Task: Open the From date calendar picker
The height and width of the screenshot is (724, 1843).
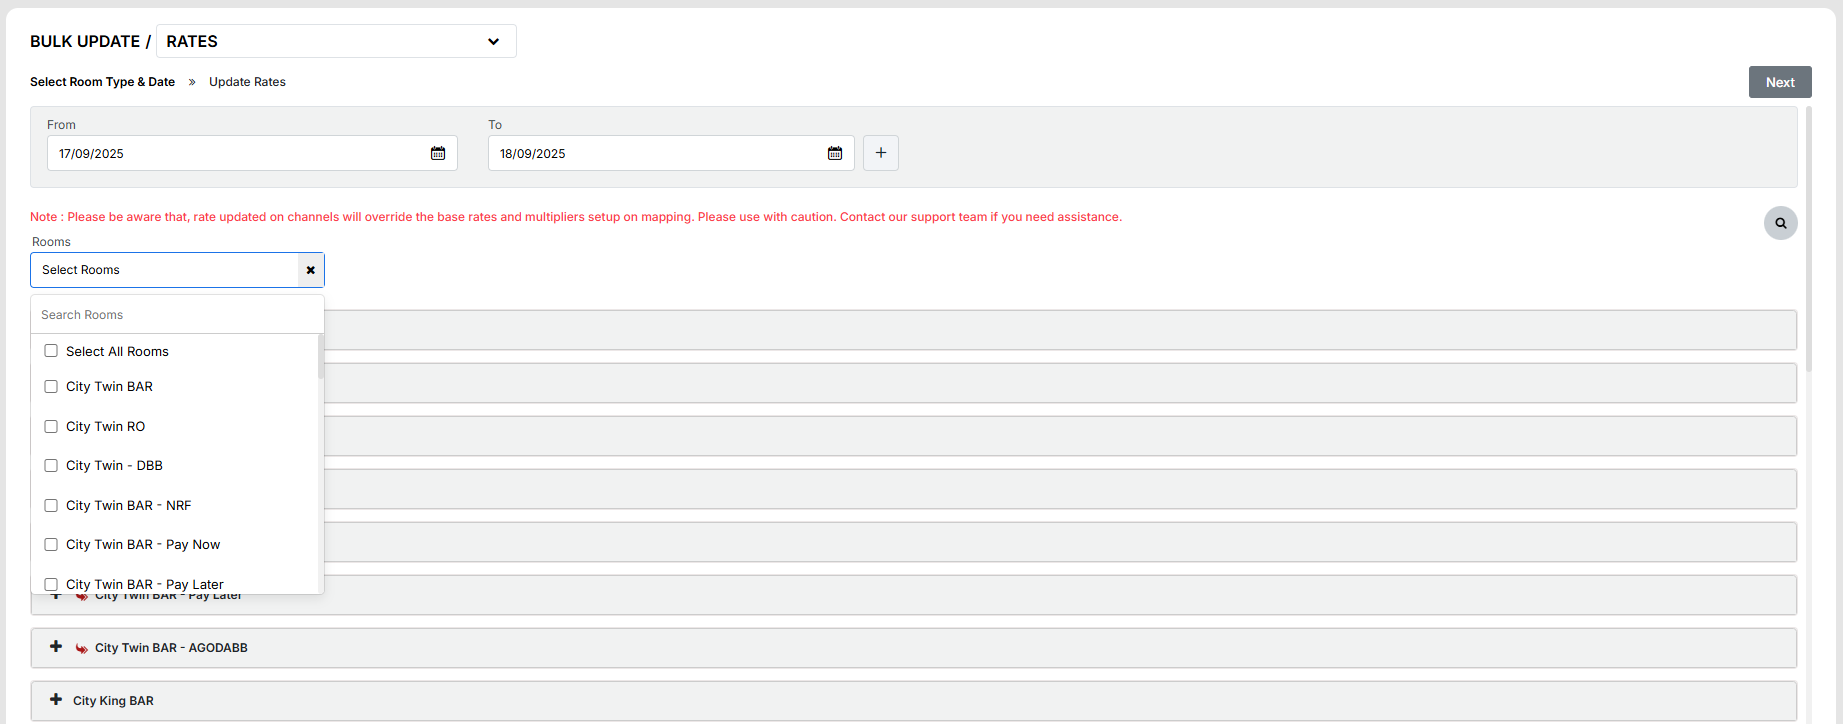Action: pyautogui.click(x=438, y=153)
